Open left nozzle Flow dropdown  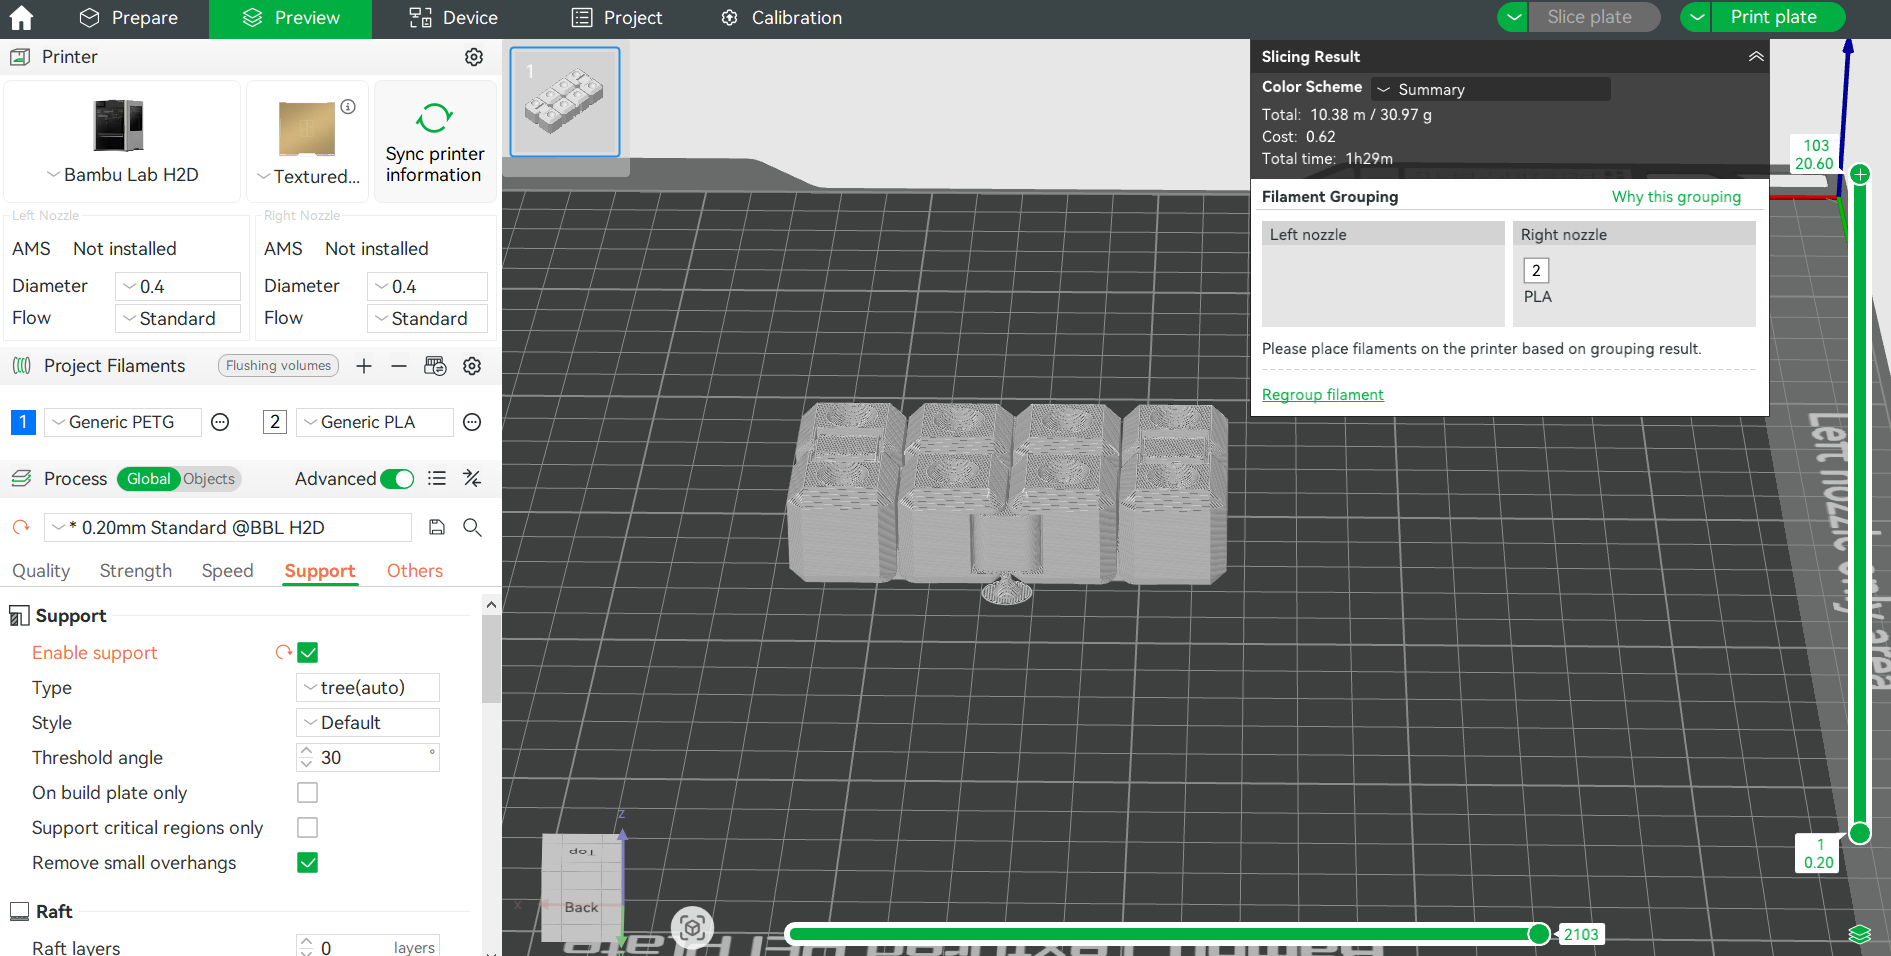(x=178, y=319)
